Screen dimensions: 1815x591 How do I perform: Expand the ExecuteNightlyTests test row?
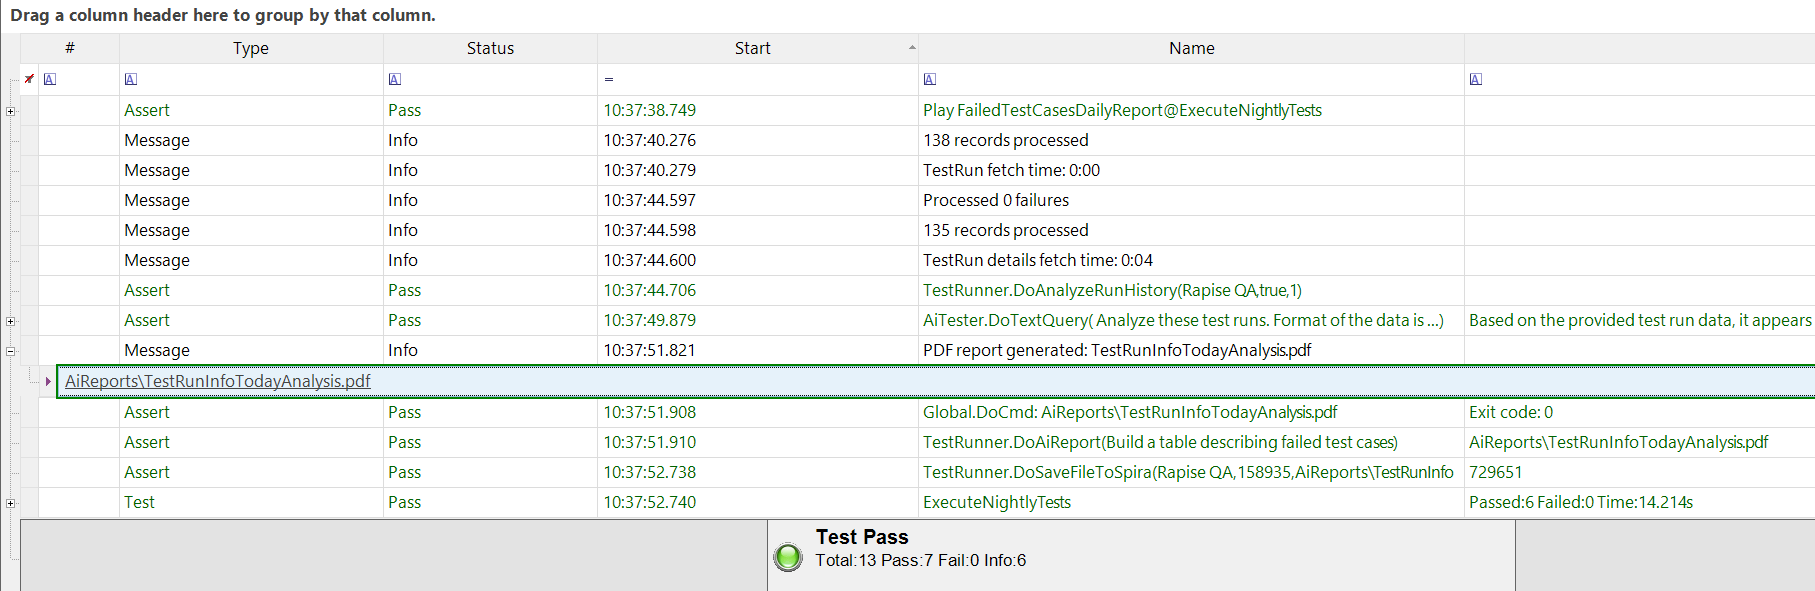(x=11, y=503)
